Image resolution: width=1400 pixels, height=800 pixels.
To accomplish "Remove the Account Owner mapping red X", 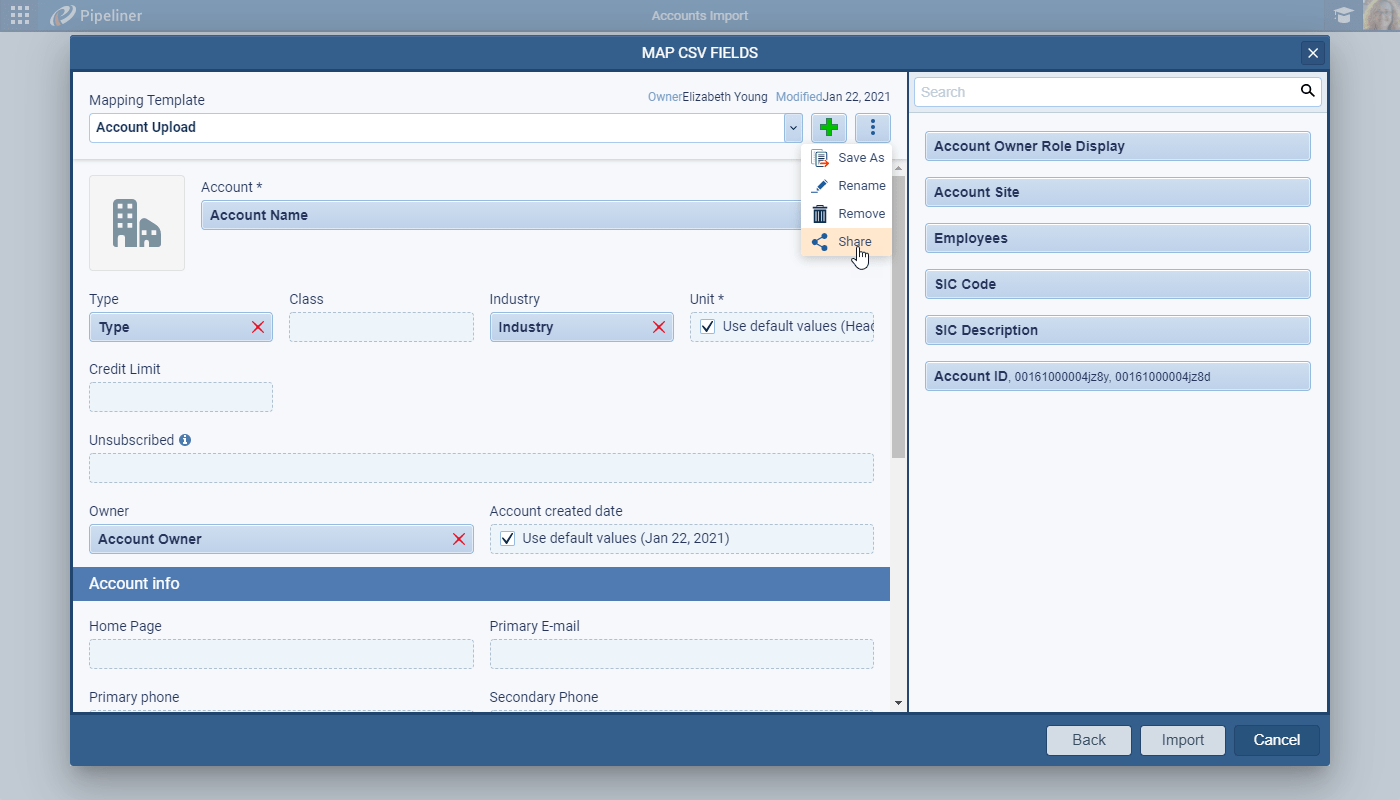I will coord(459,539).
